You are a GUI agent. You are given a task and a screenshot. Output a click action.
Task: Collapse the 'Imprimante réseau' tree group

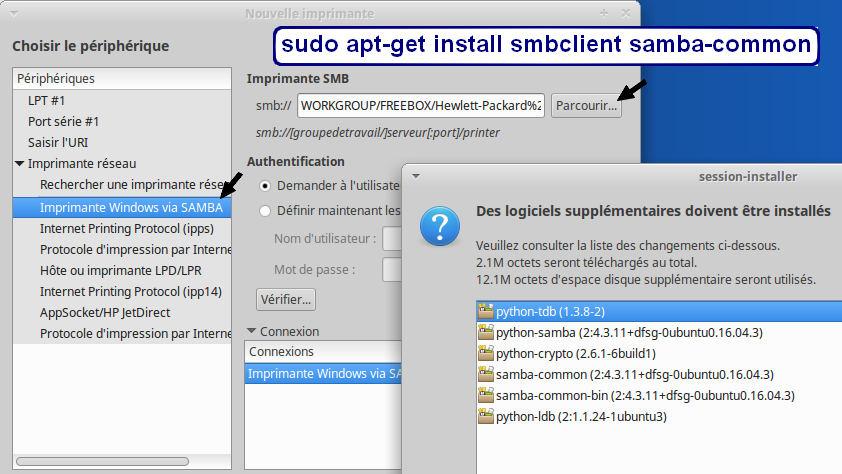[x=20, y=163]
